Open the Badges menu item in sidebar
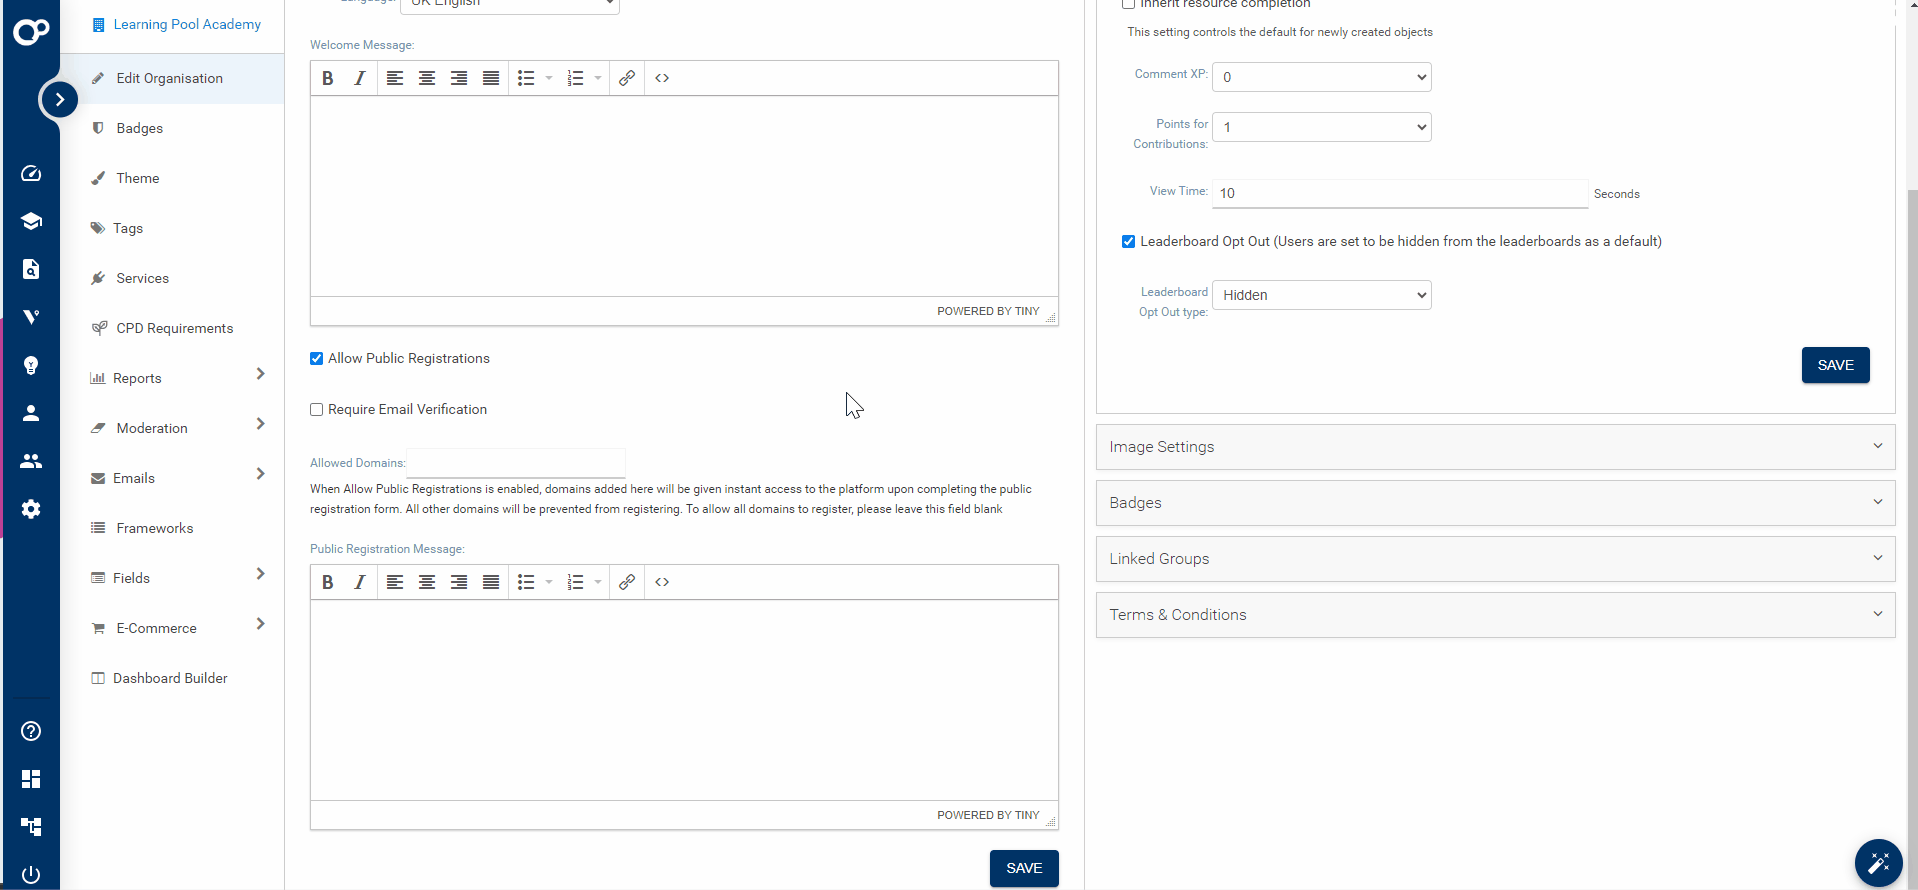Image resolution: width=1918 pixels, height=890 pixels. (139, 128)
